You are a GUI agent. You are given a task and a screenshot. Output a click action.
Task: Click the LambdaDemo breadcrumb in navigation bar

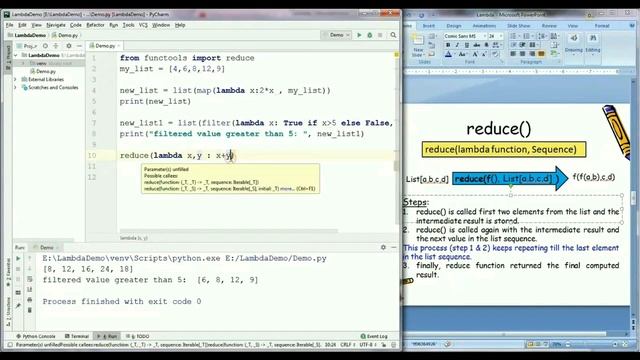(27, 36)
